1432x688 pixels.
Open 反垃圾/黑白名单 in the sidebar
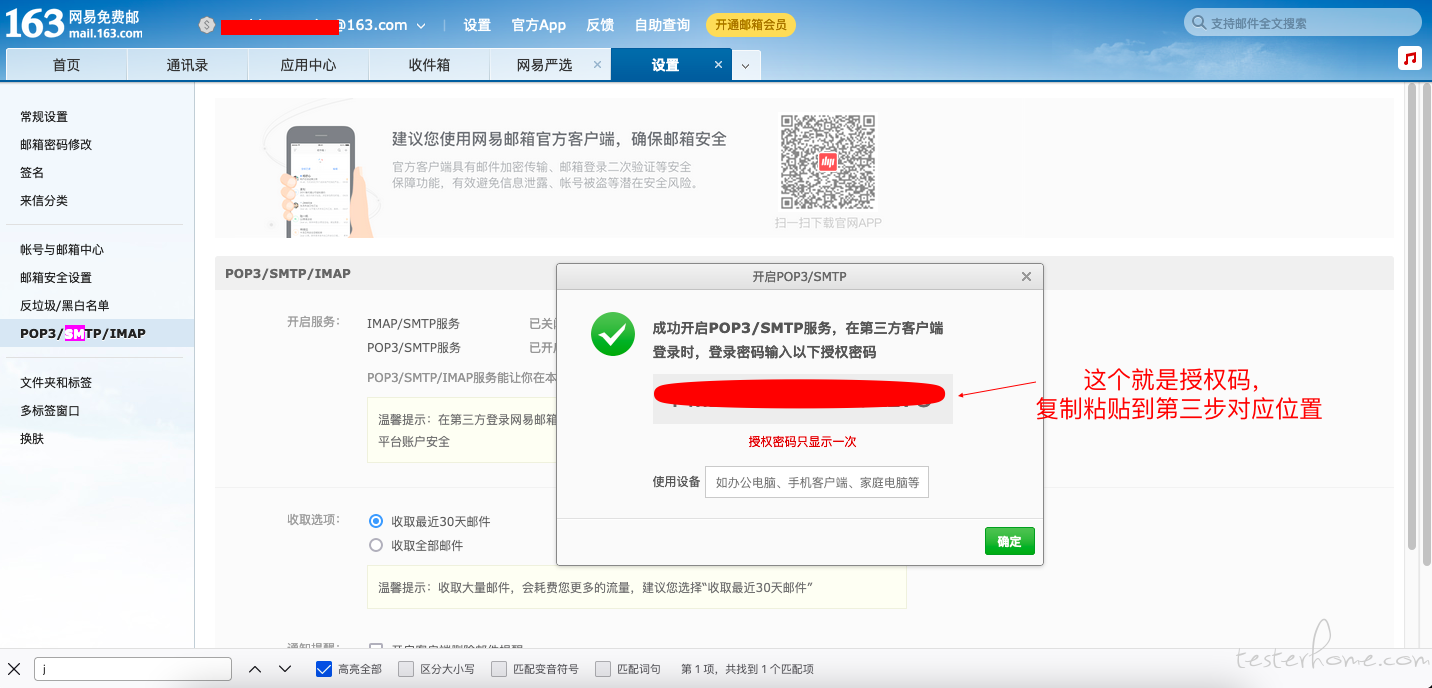(65, 305)
